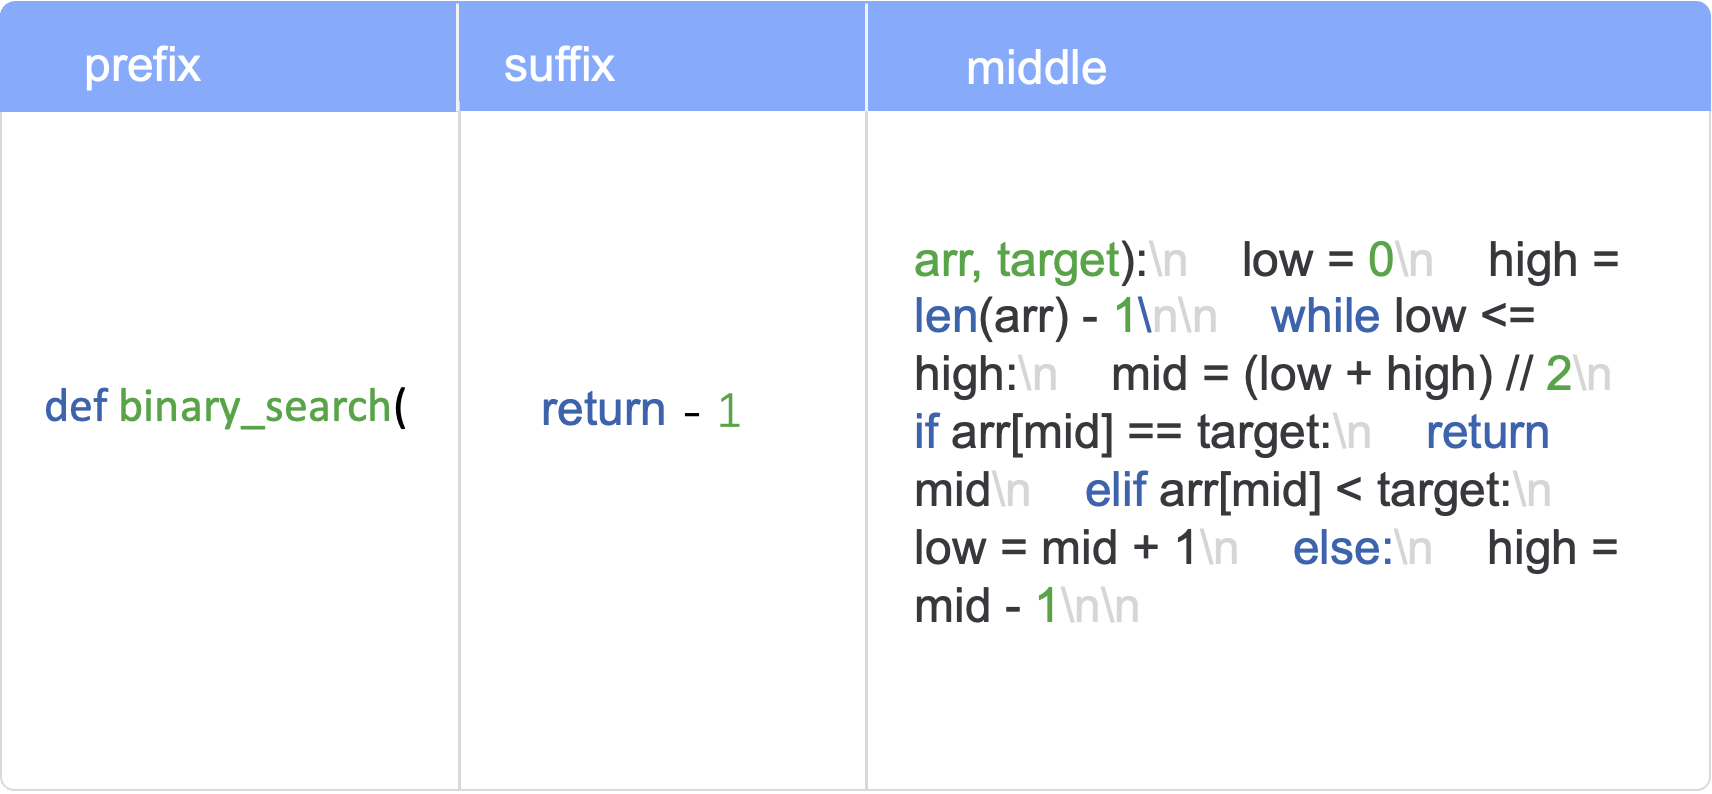Click binary_search function name
This screenshot has width=1712, height=794.
tap(255, 408)
